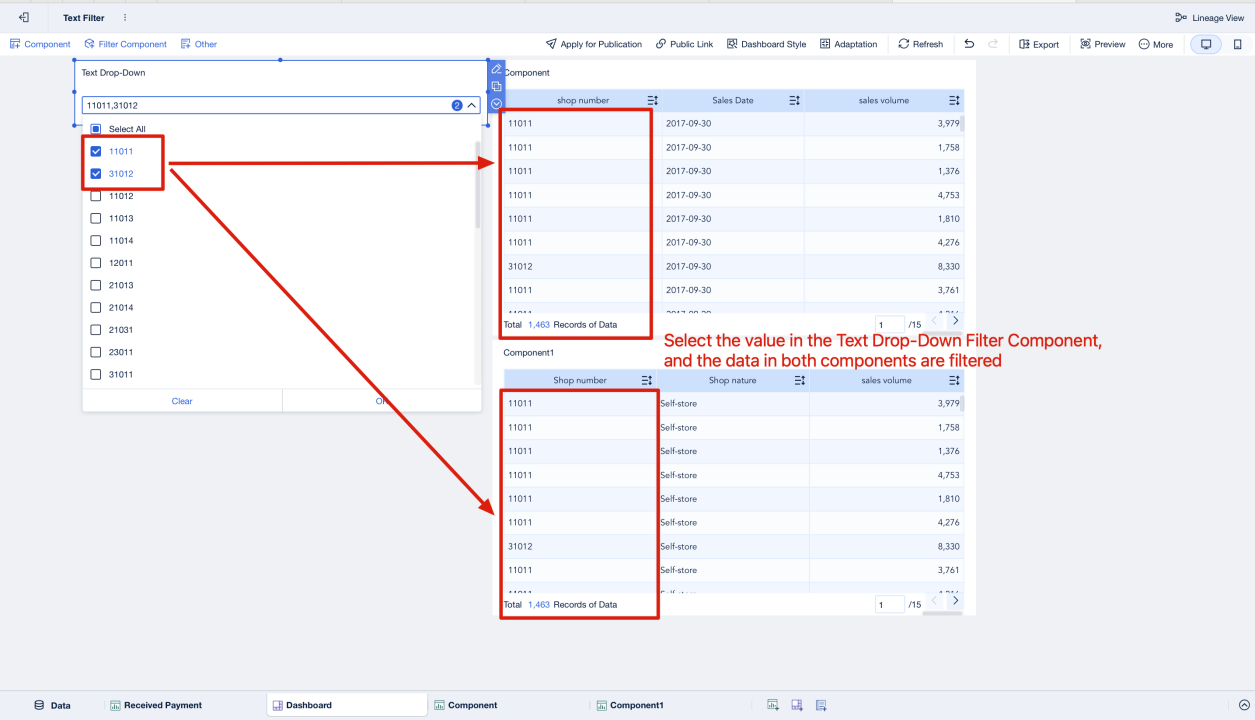Switch to the Data tab
The image size is (1255, 720).
[52, 705]
